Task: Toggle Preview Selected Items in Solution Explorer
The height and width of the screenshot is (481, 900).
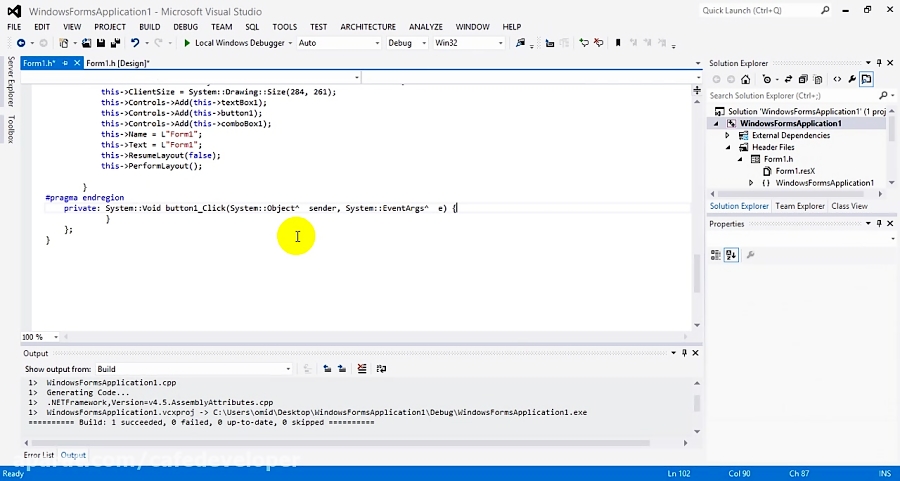Action: click(x=866, y=79)
